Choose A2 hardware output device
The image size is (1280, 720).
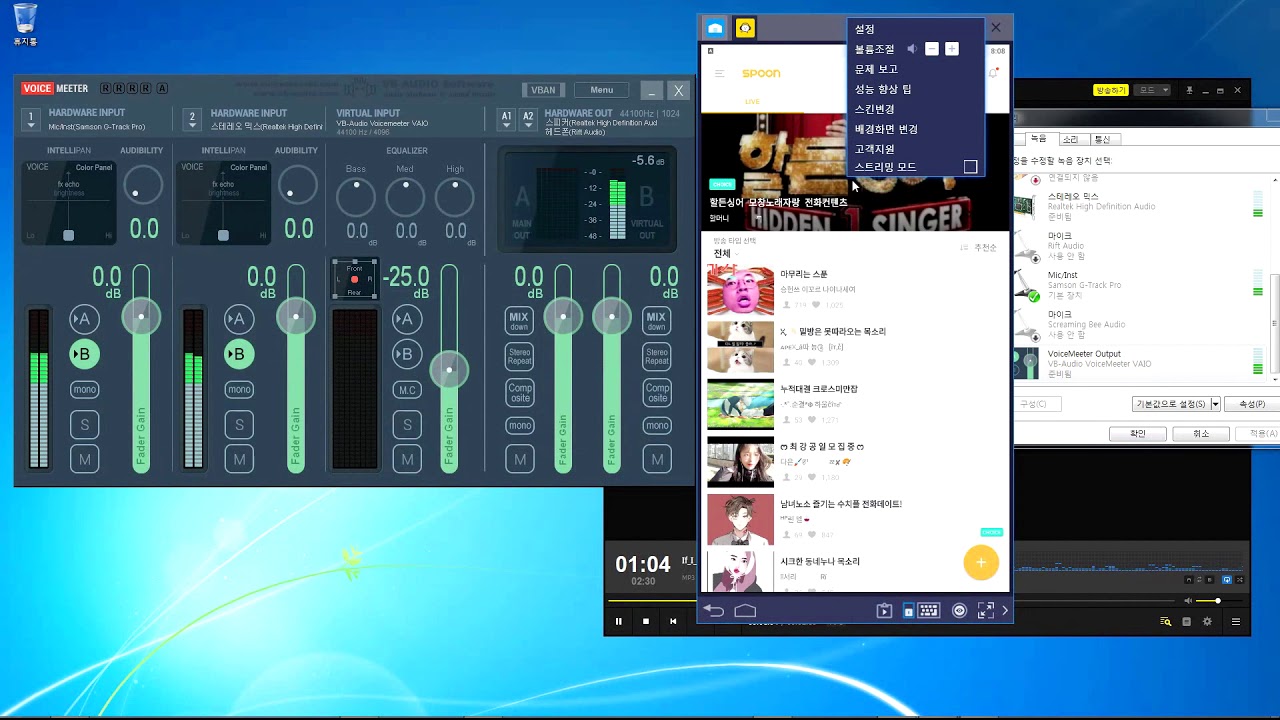click(x=529, y=120)
